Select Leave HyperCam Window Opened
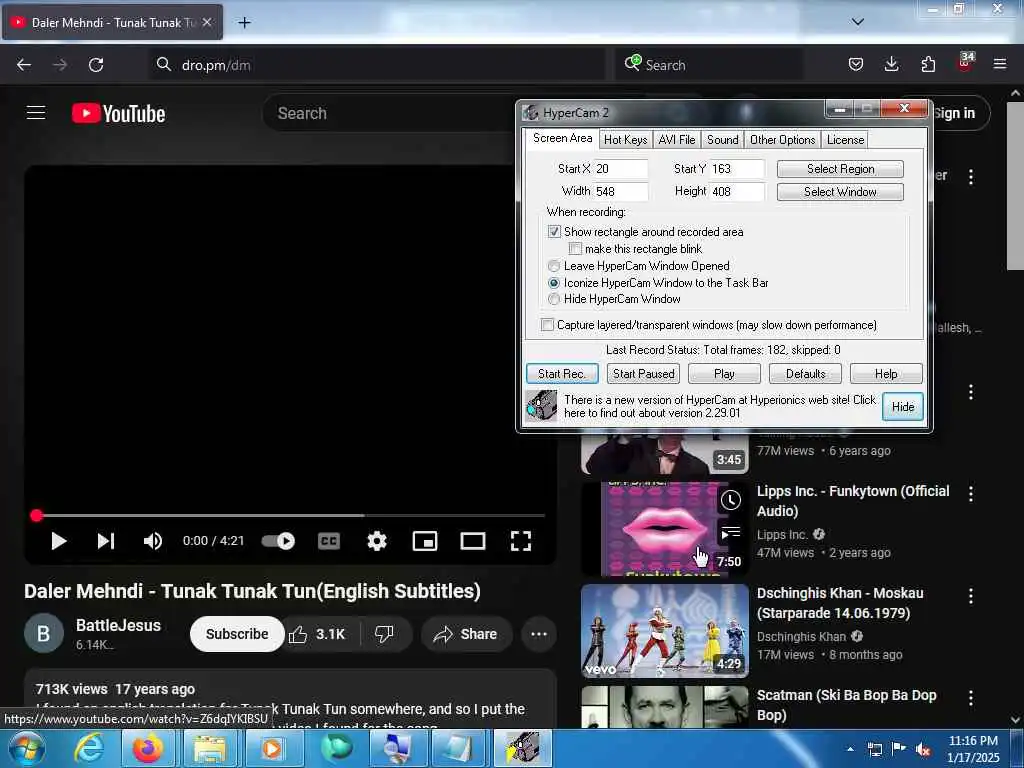This screenshot has width=1024, height=768. pyautogui.click(x=554, y=266)
